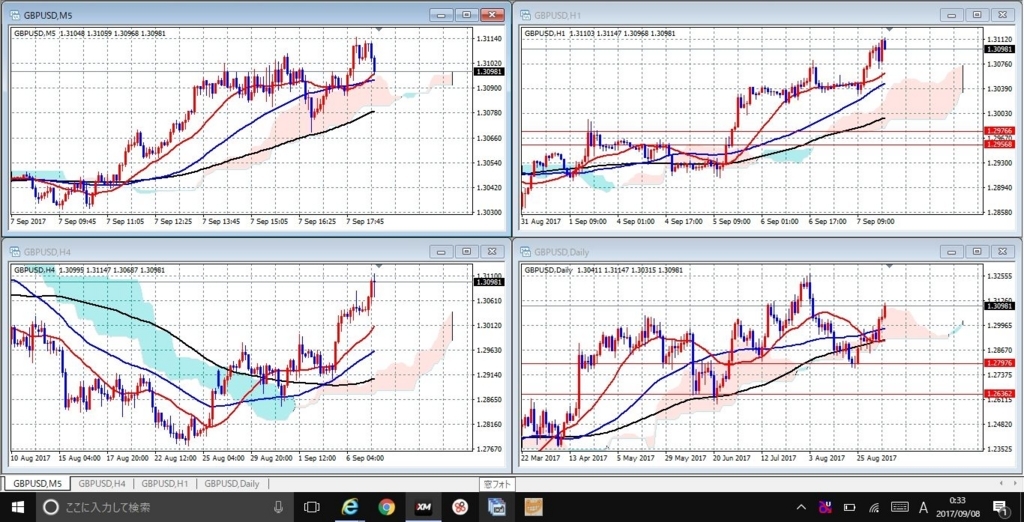
Task: Select the 1.30981 price label on M5 chart
Action: point(488,72)
